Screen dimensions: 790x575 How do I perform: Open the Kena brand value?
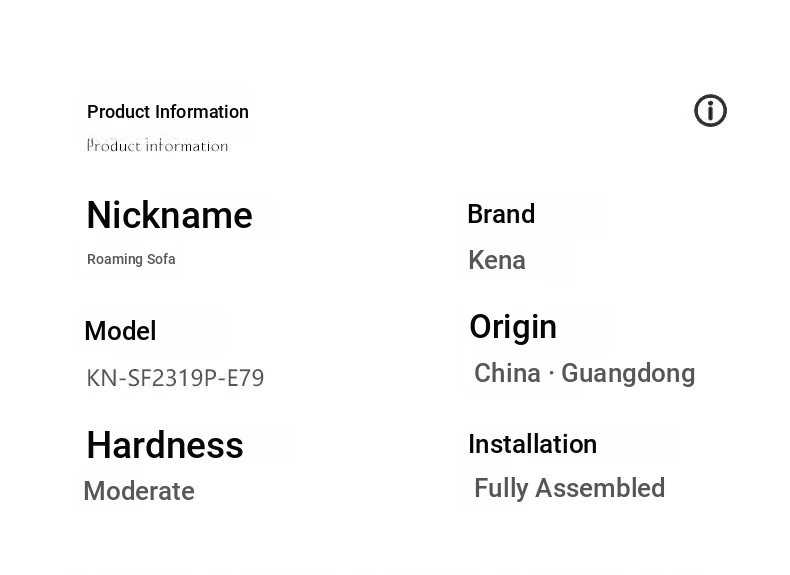pos(497,261)
